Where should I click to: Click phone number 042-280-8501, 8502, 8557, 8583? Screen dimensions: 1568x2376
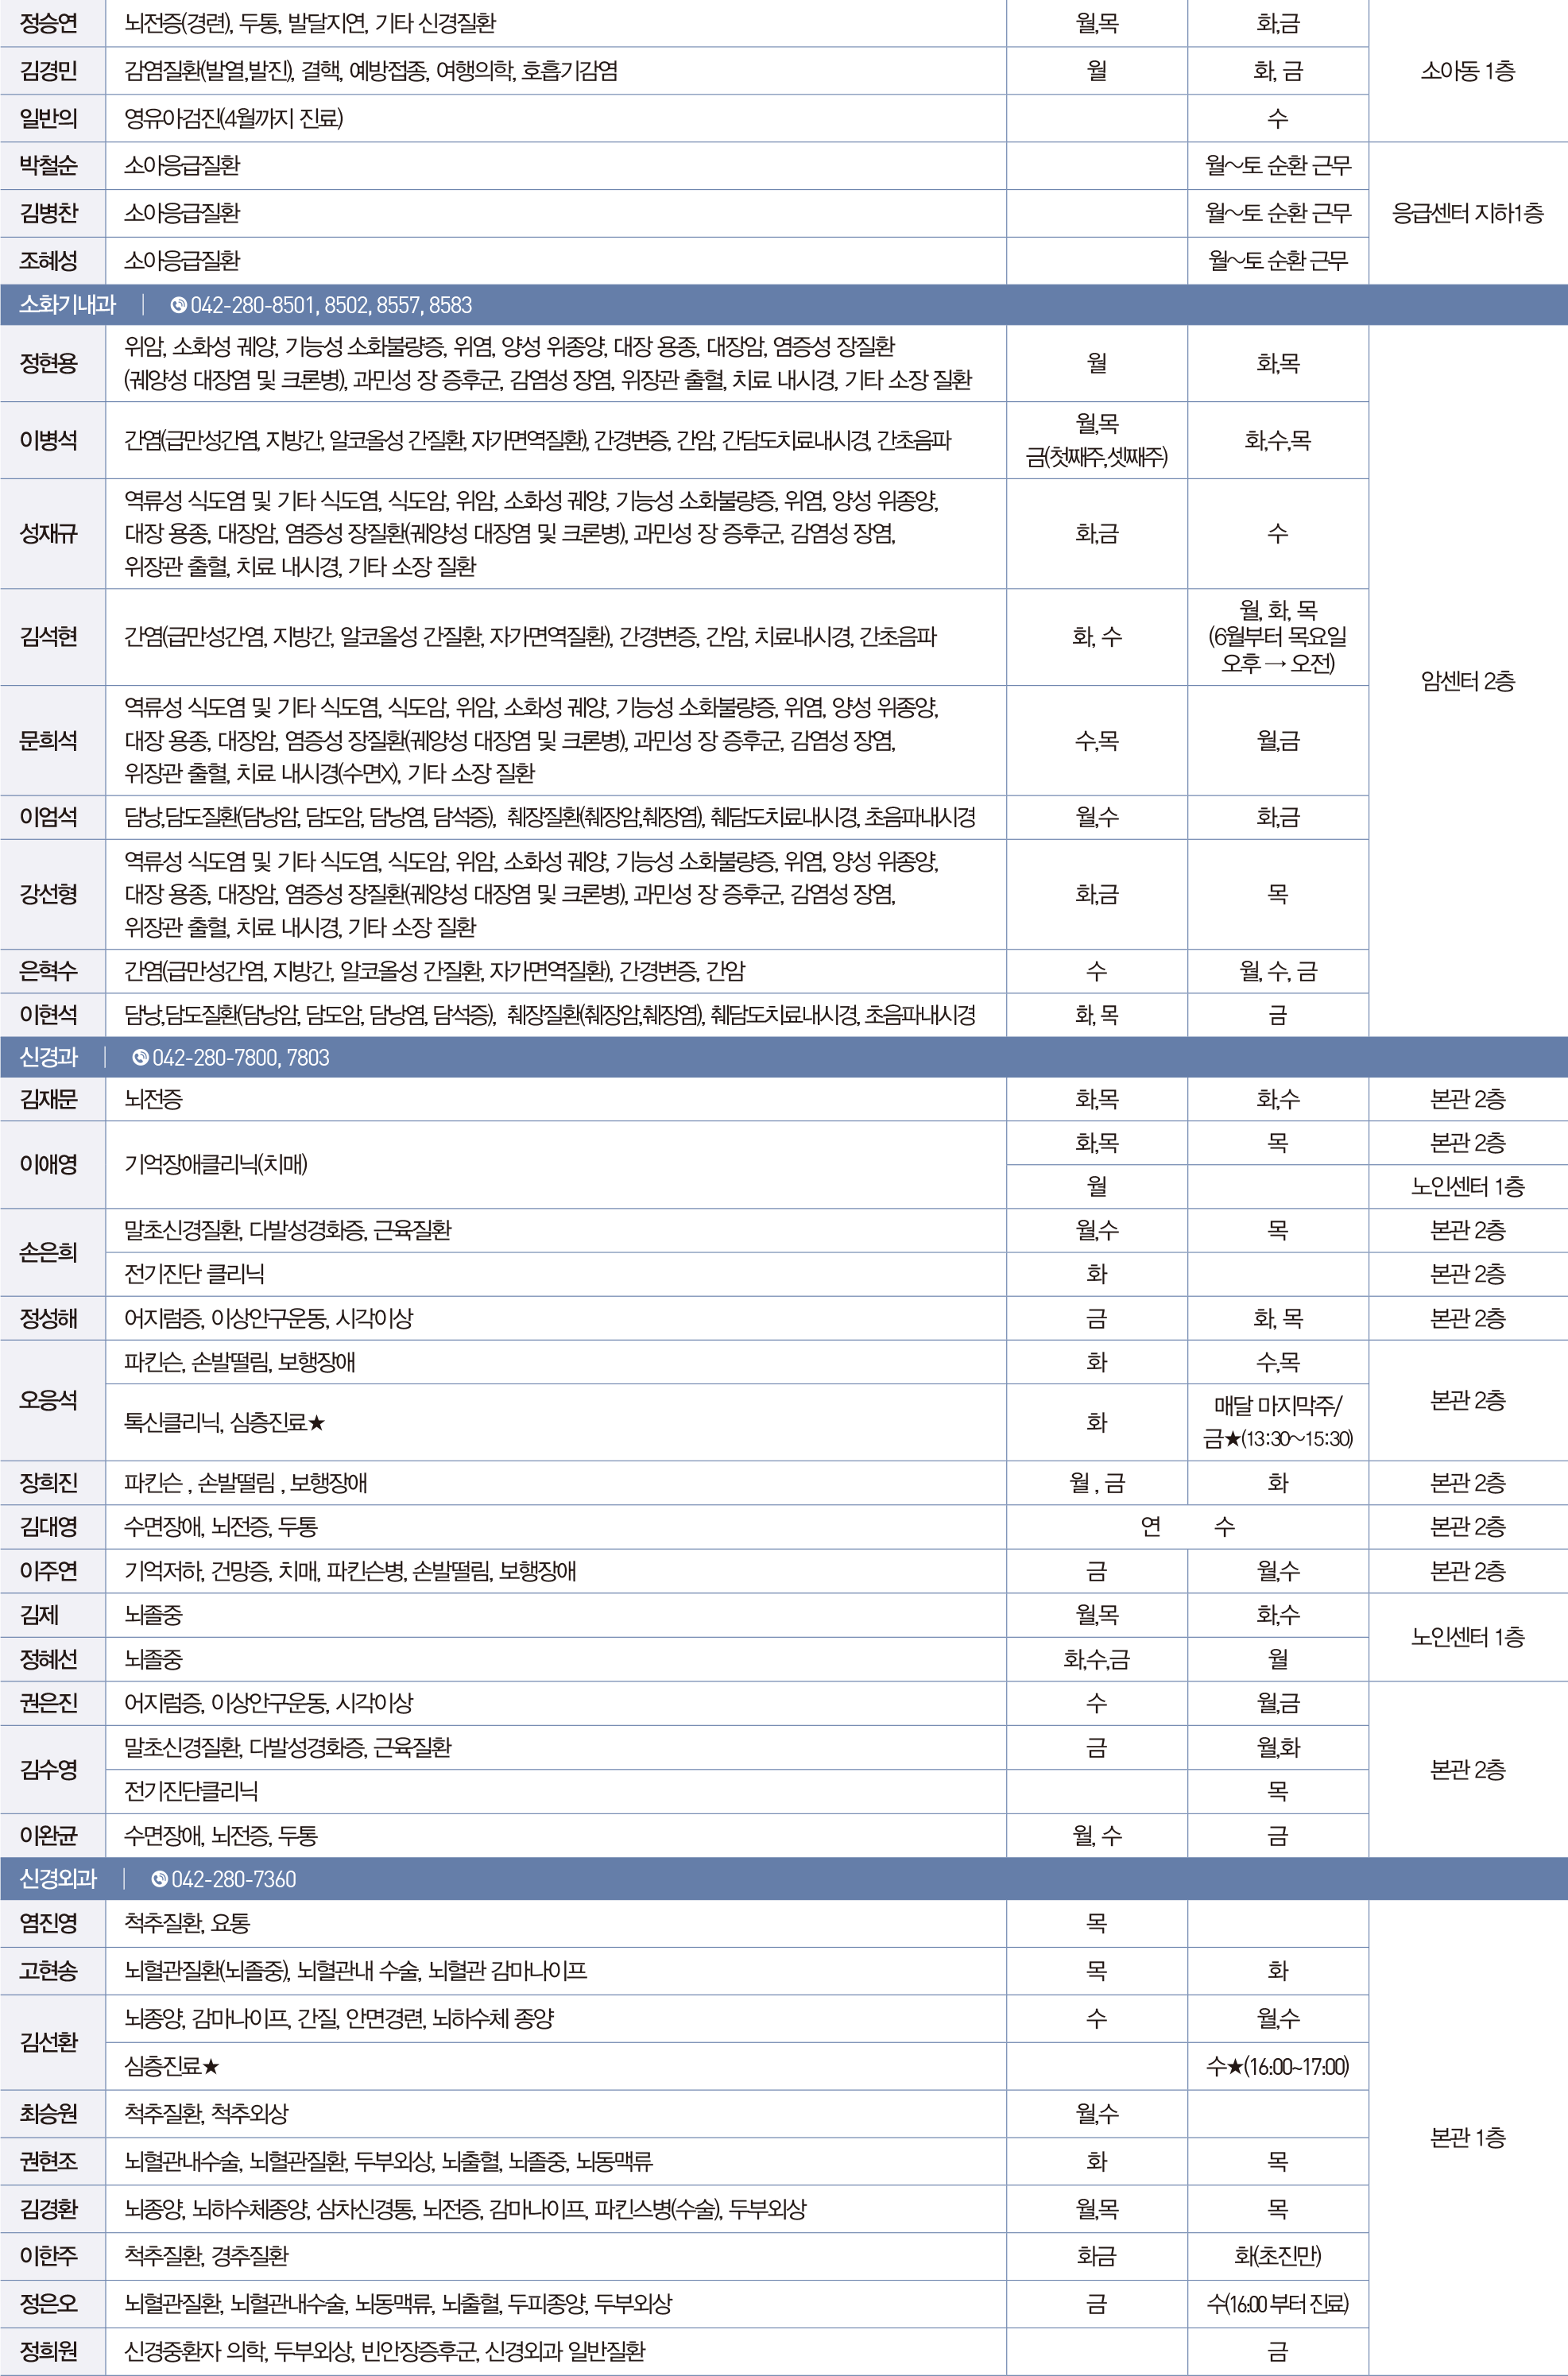tap(331, 306)
